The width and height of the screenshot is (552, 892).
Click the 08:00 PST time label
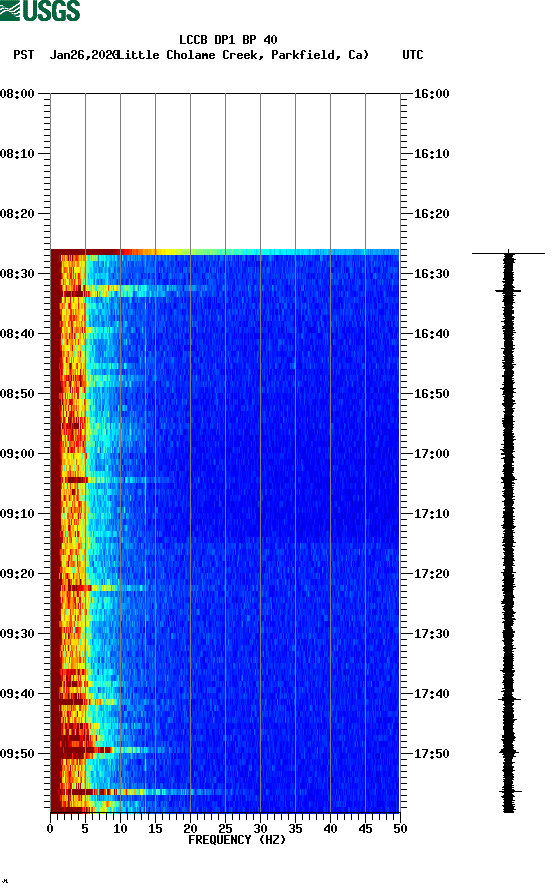(18, 94)
